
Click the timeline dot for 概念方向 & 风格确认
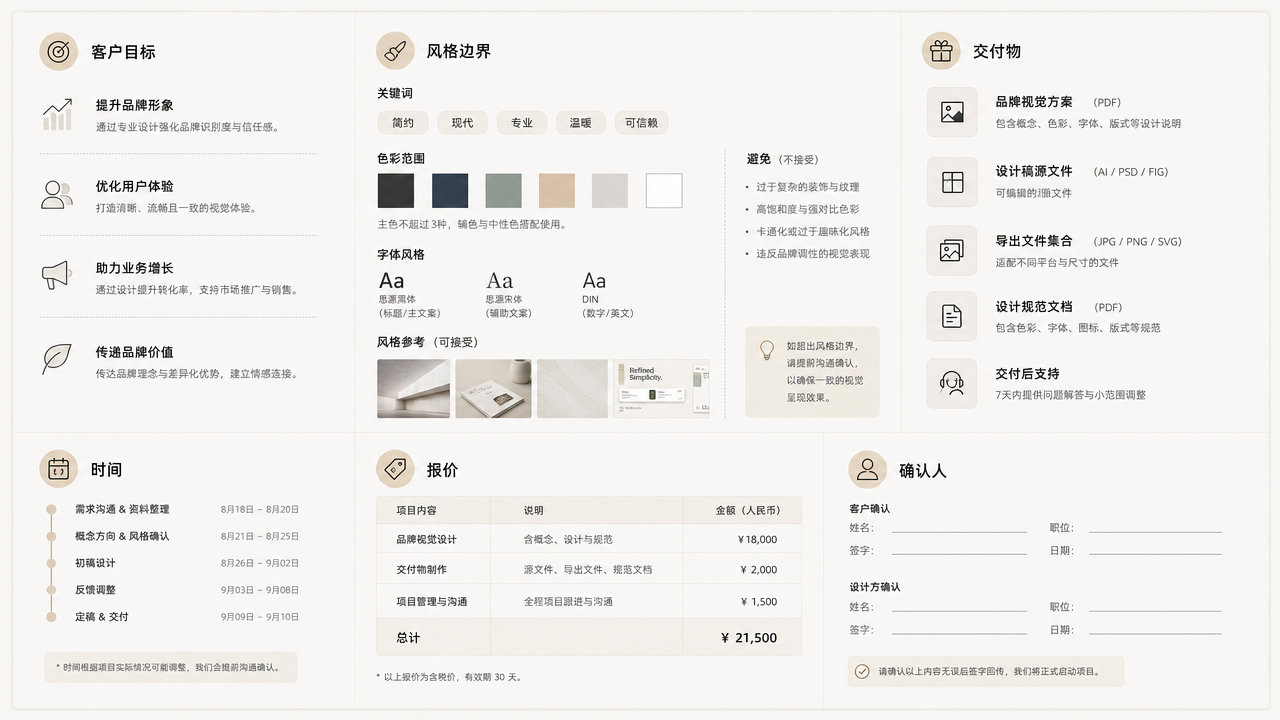(51, 536)
